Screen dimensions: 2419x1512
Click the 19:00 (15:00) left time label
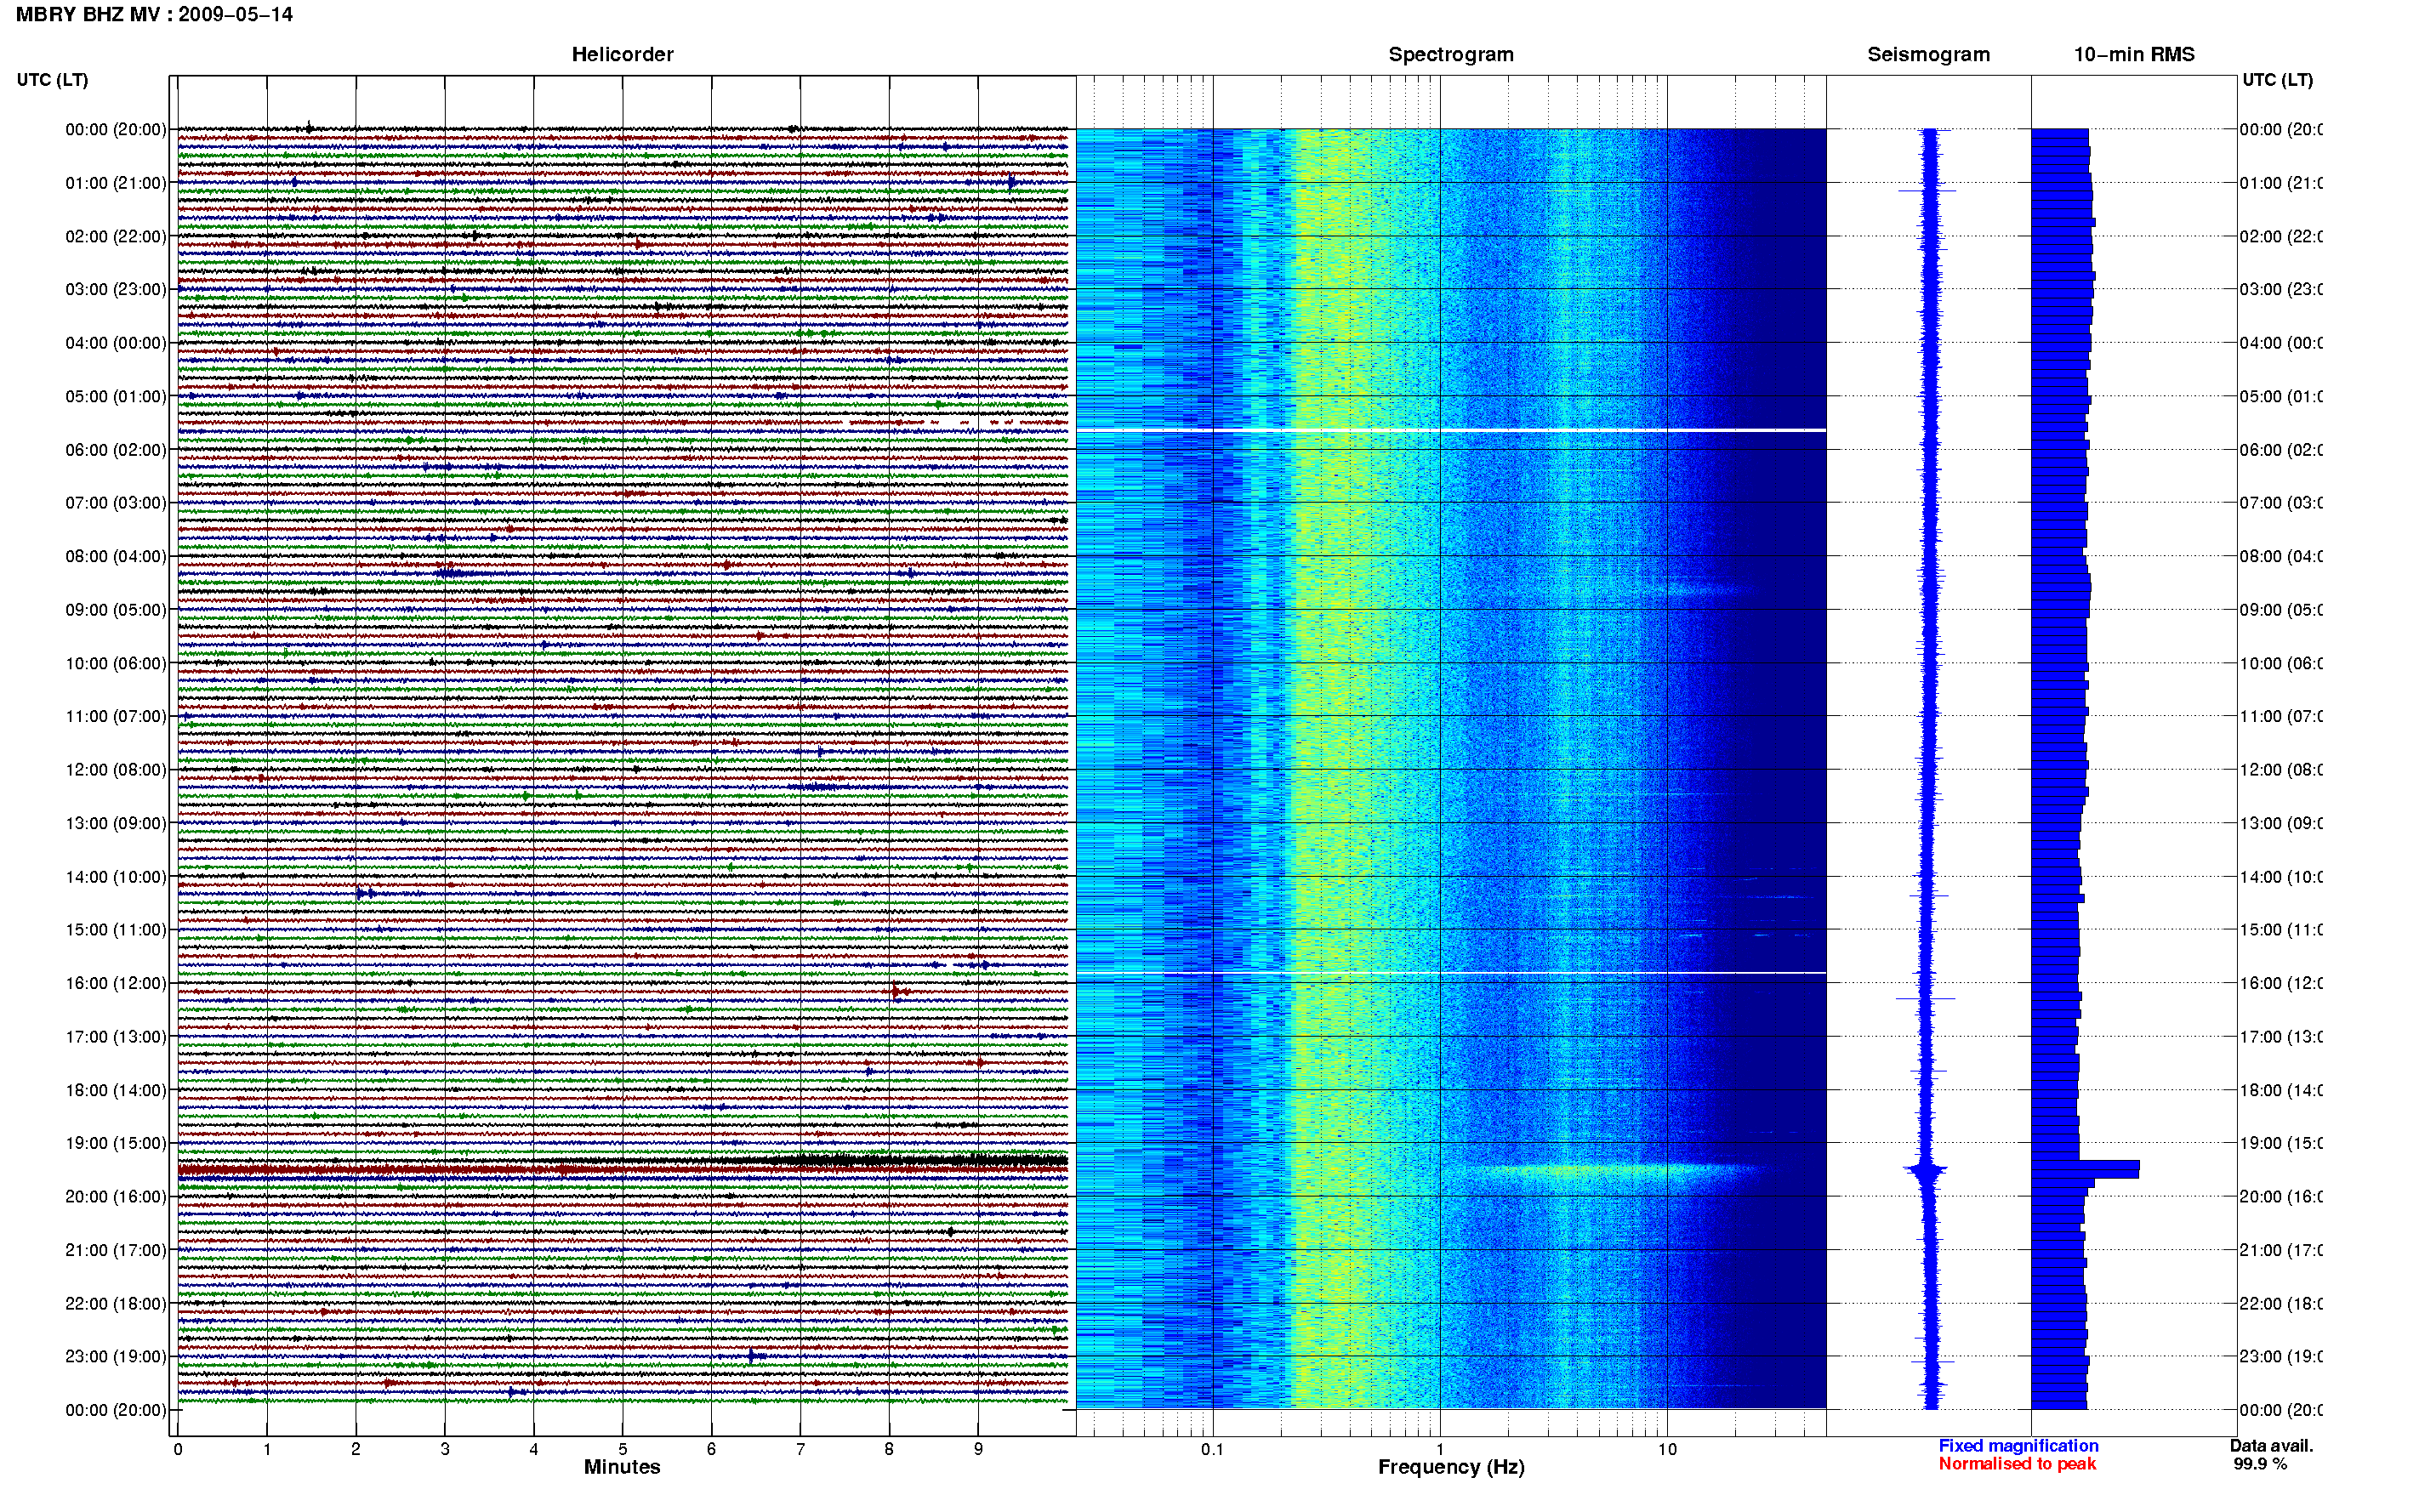coord(116,1144)
